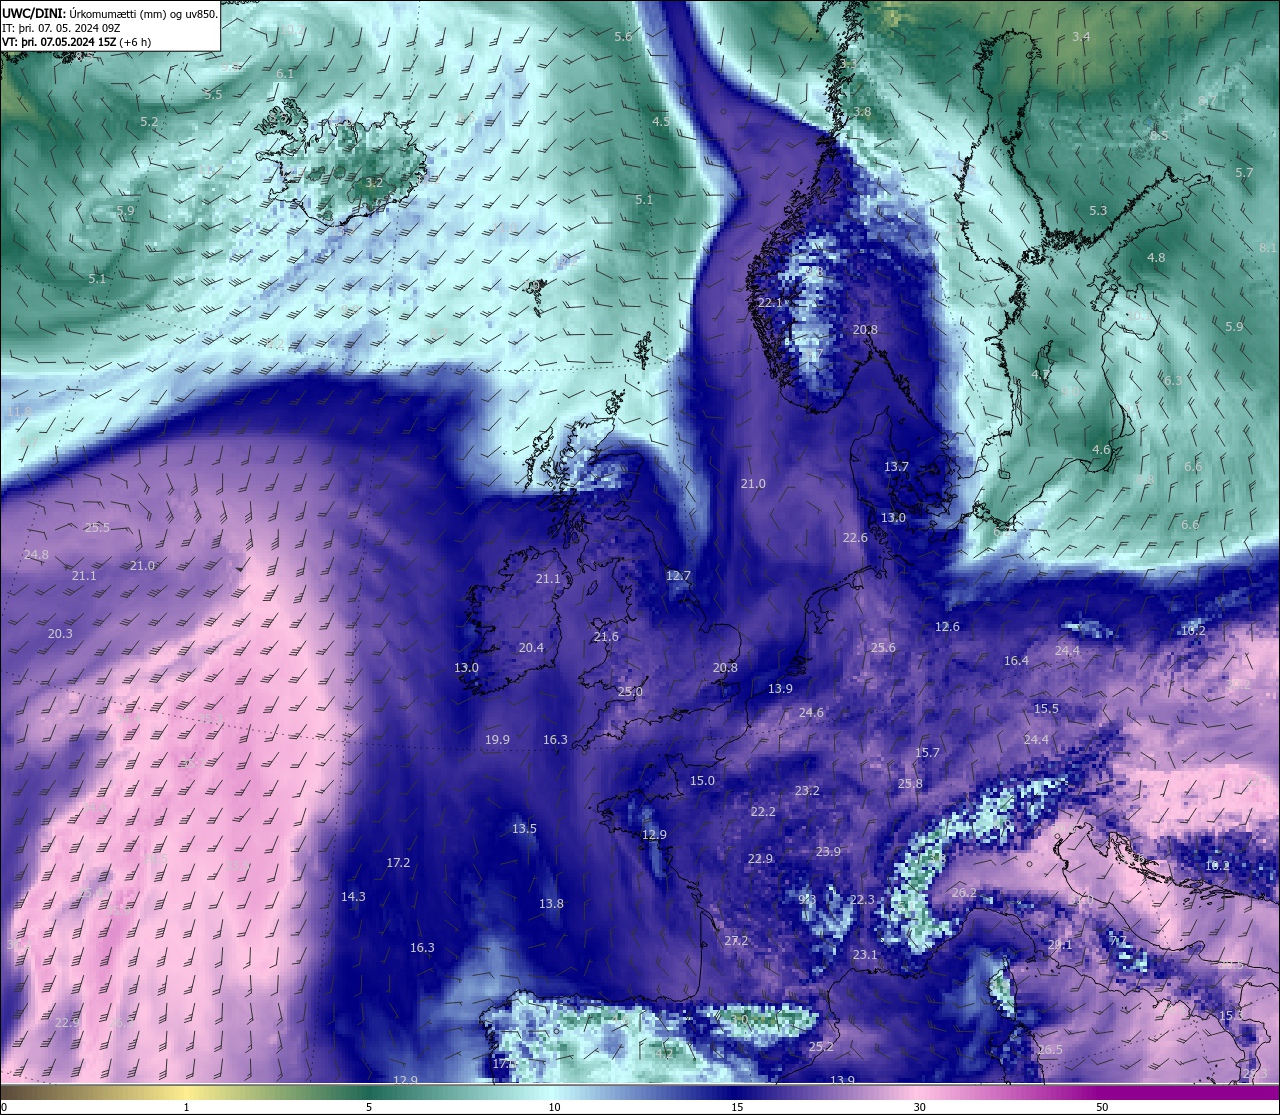Select the 25.0 value over Wales
The image size is (1280, 1115).
630,692
